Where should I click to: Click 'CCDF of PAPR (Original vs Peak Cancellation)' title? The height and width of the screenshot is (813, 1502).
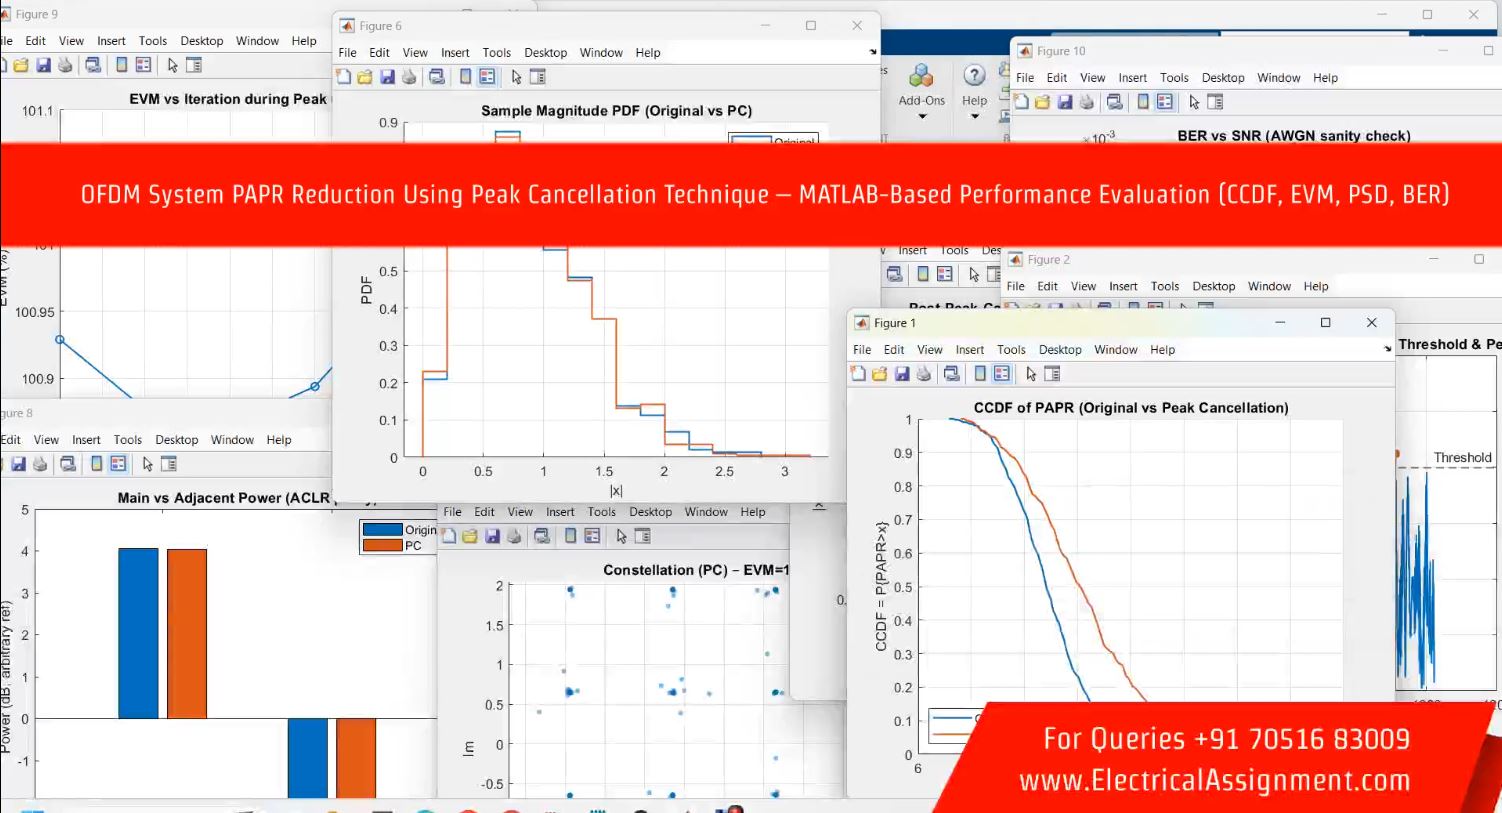(x=1131, y=408)
